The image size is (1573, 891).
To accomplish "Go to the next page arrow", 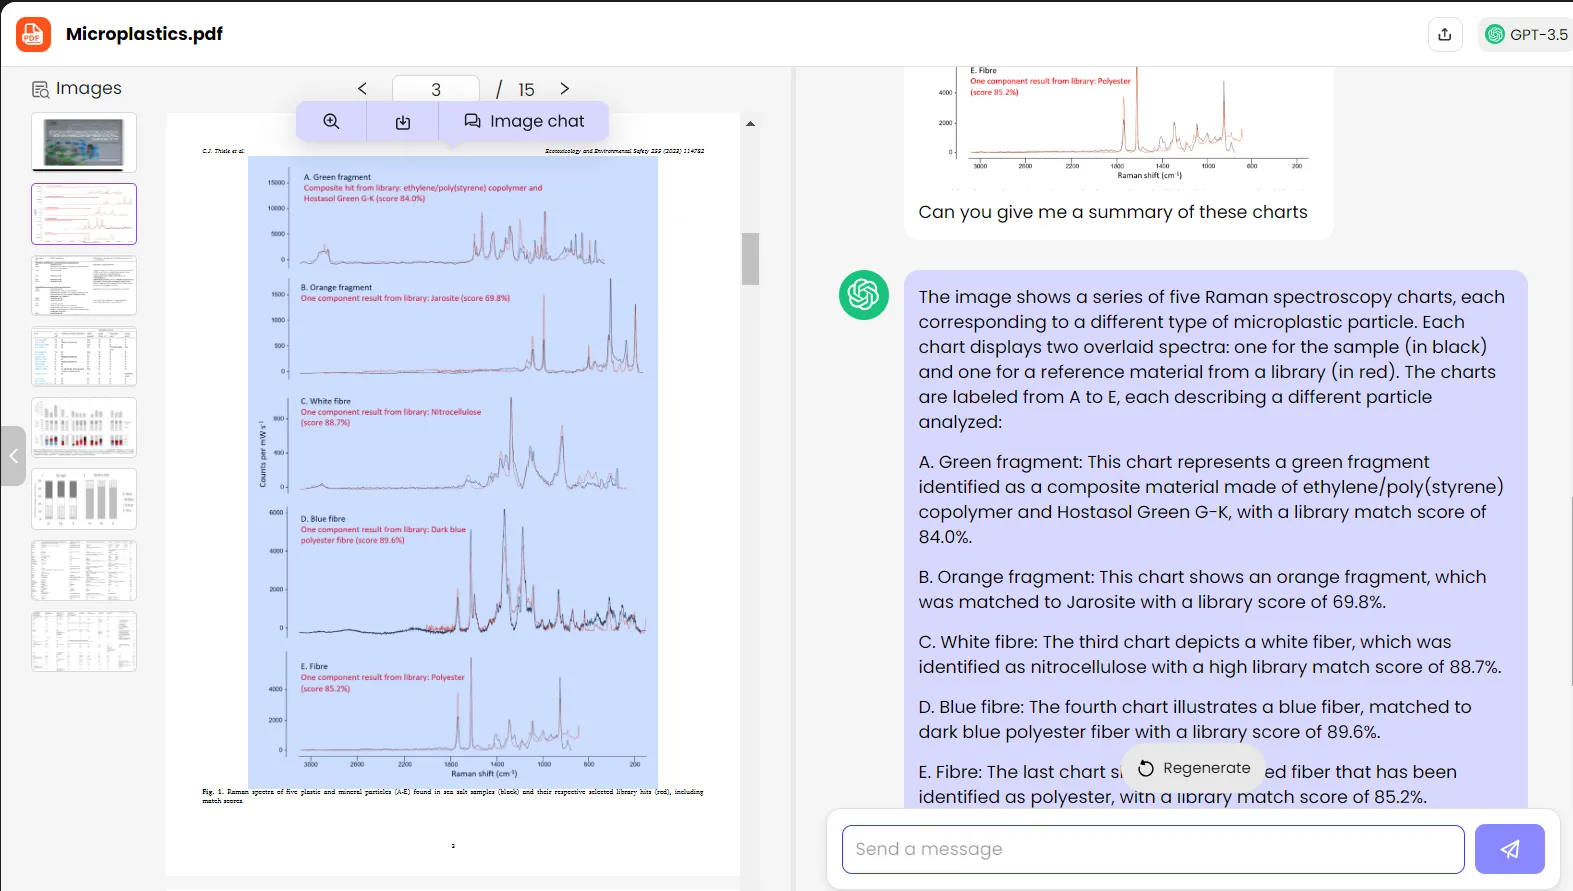I will [x=565, y=89].
